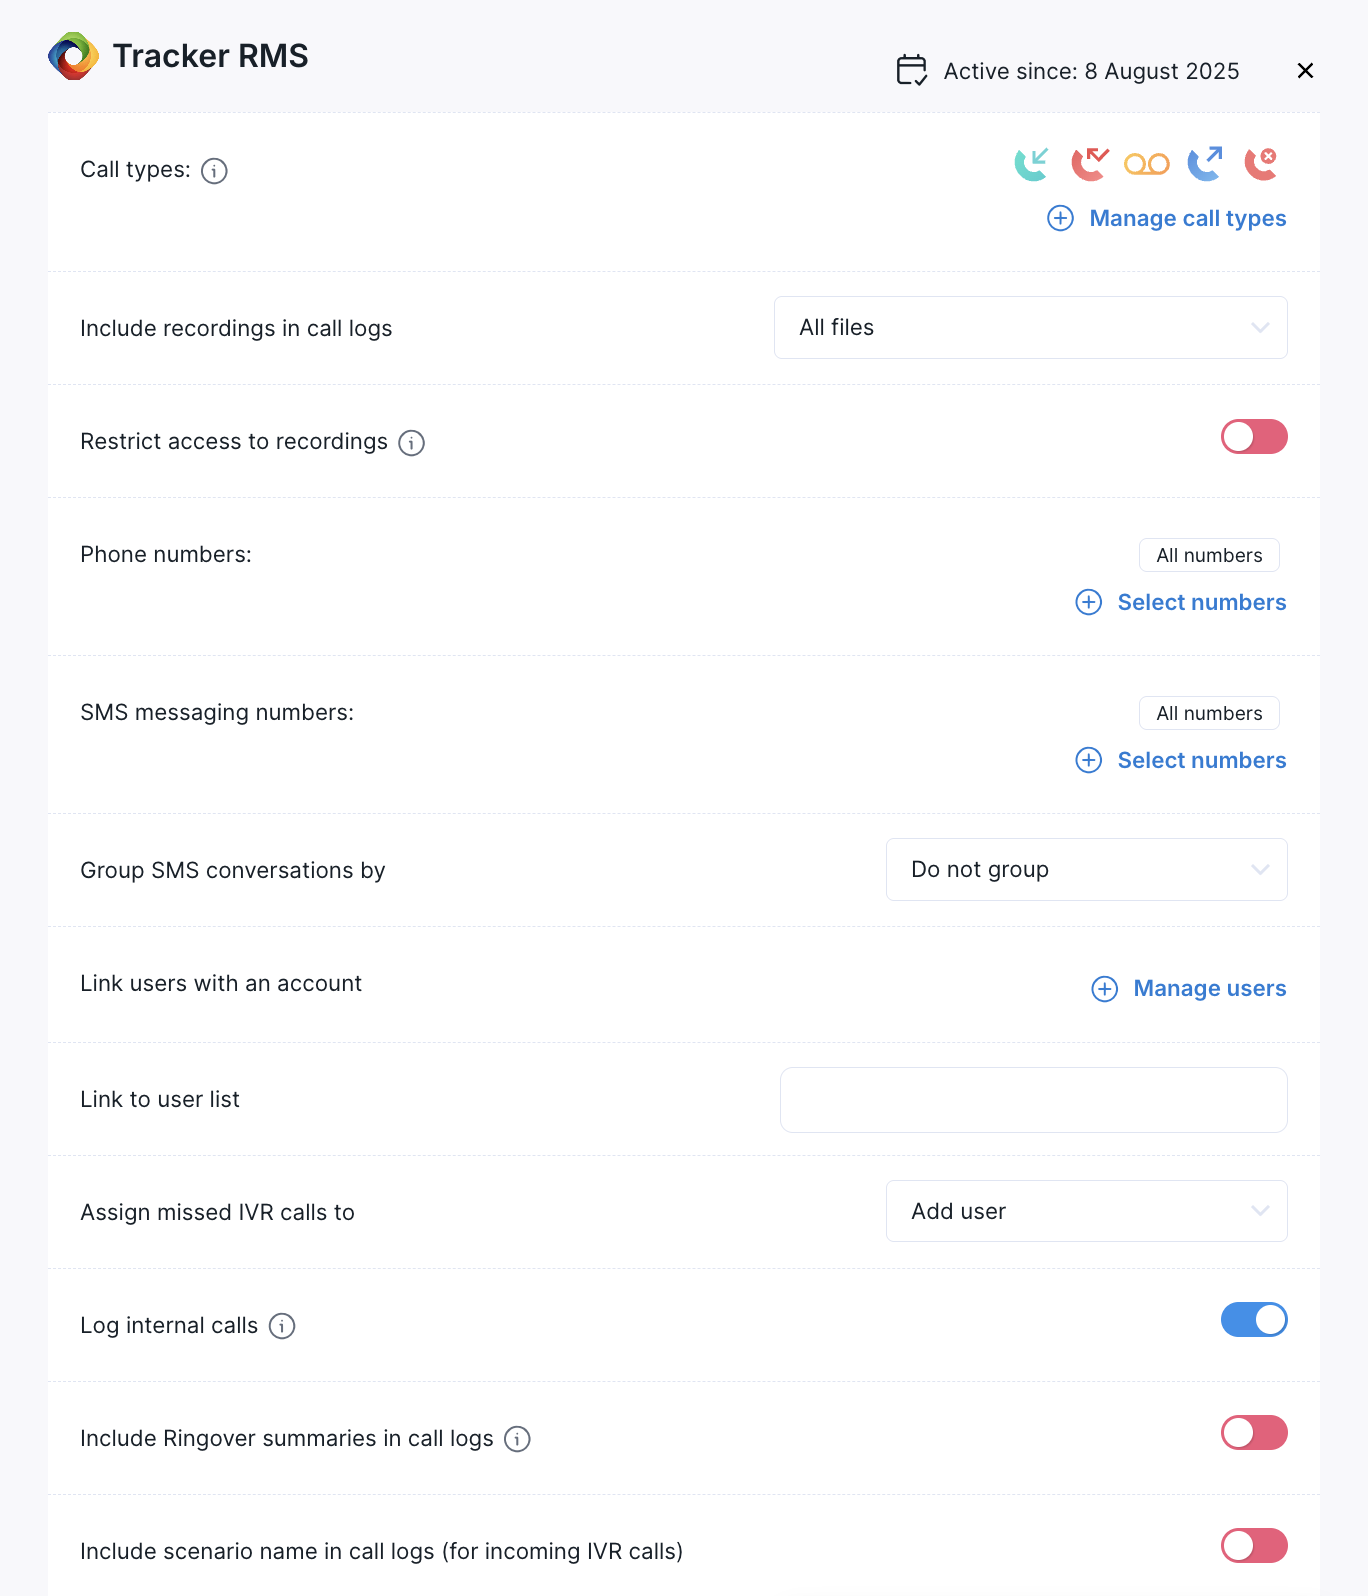Open the All files recordings dropdown
This screenshot has height=1596, width=1368.
coord(1030,328)
